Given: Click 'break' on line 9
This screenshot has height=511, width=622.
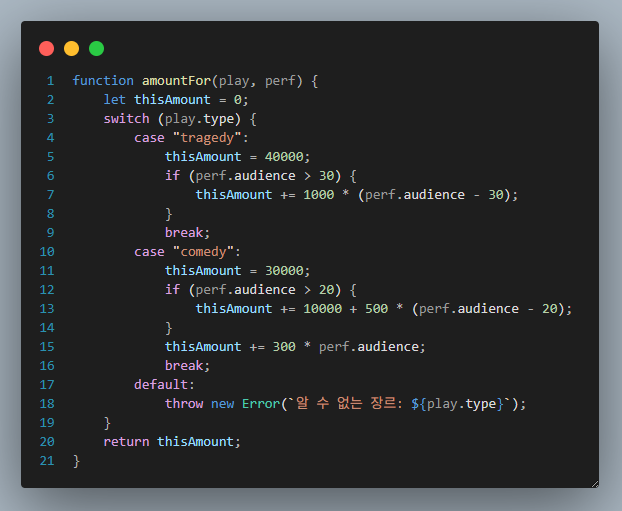Looking at the screenshot, I should coord(184,233).
